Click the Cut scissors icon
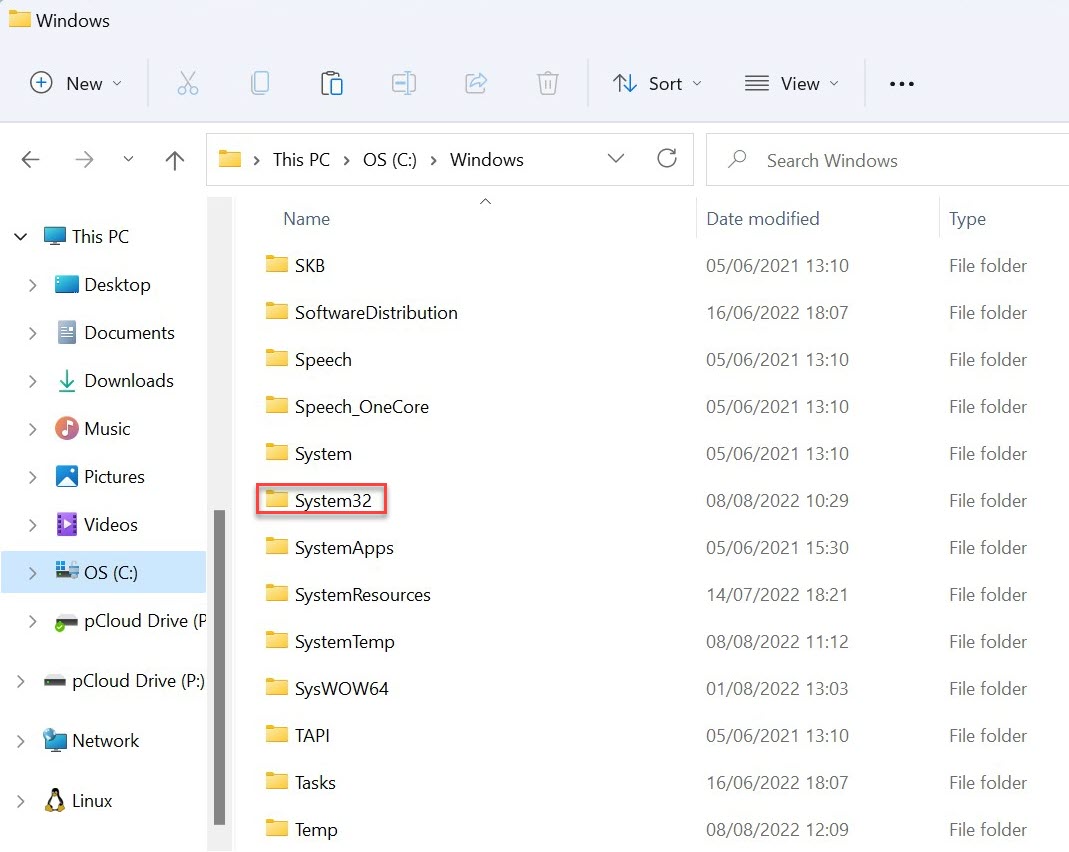This screenshot has height=852, width=1069. click(187, 83)
